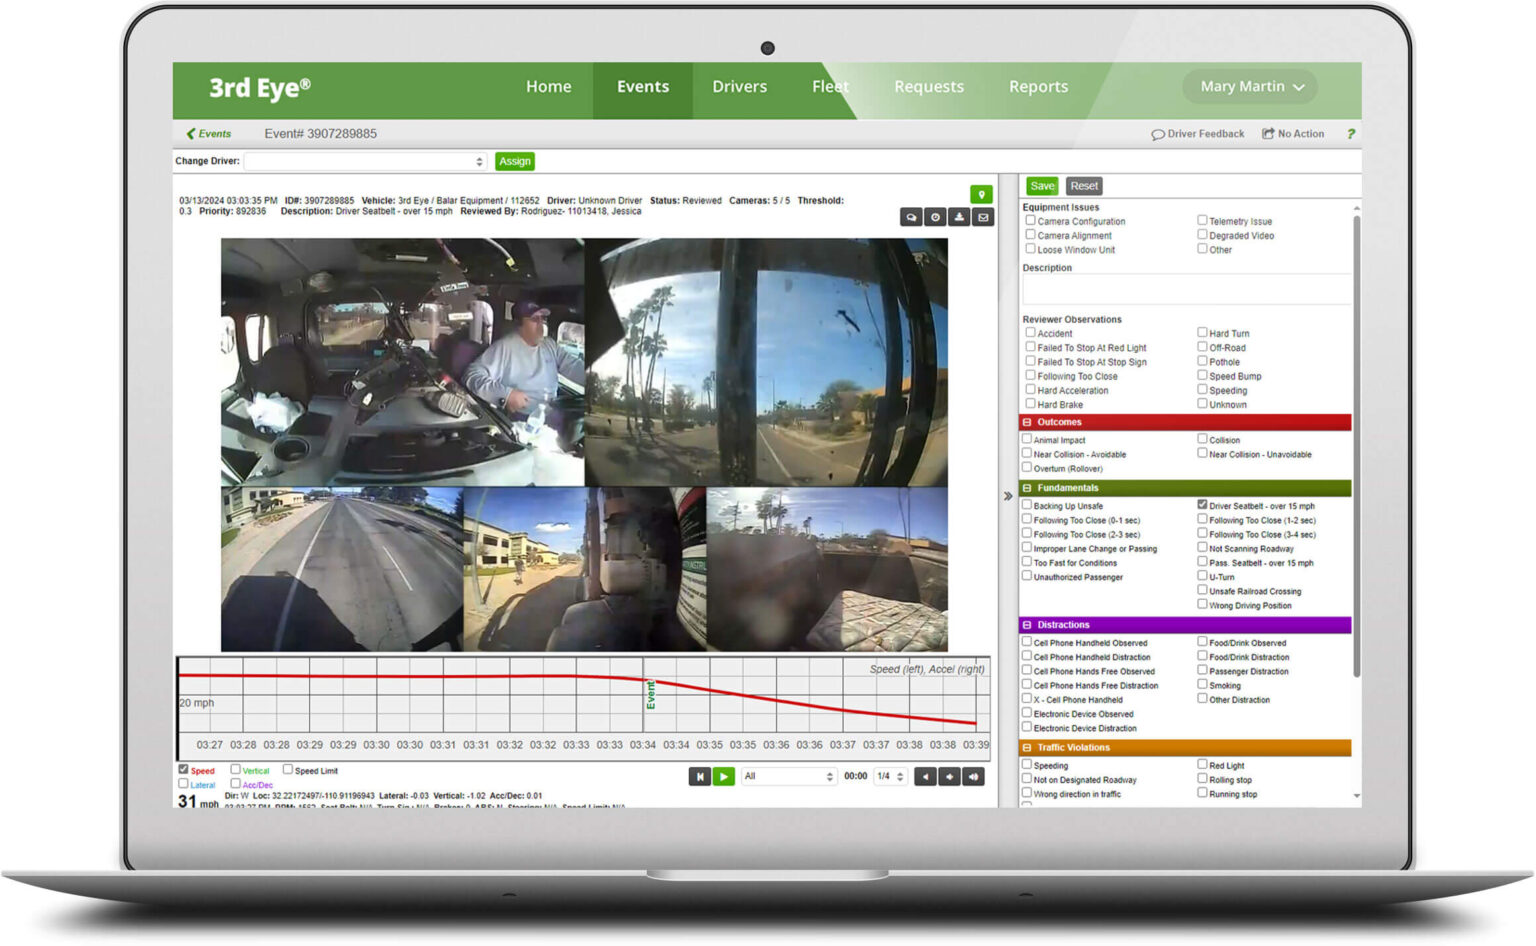Enable the Acc/Dec graph checkbox

point(235,783)
